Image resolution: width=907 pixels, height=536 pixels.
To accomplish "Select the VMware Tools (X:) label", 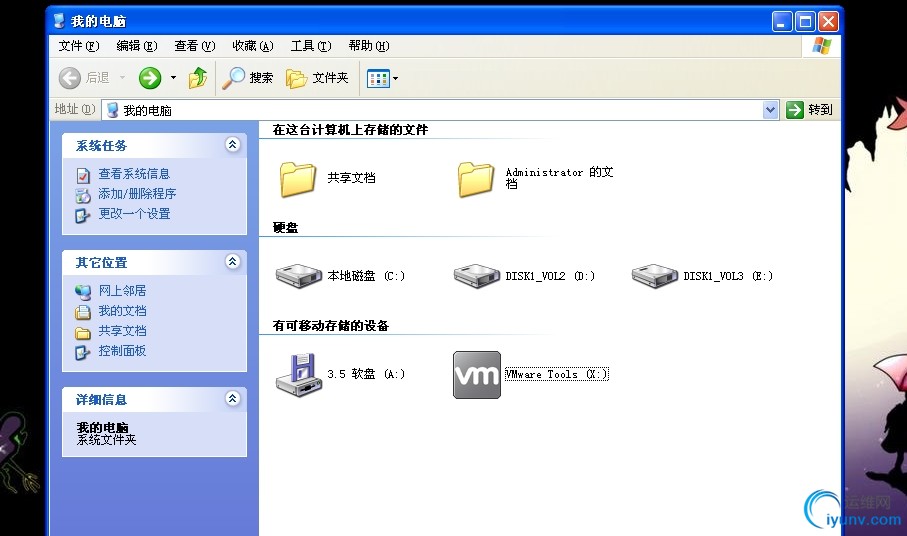I will (556, 374).
